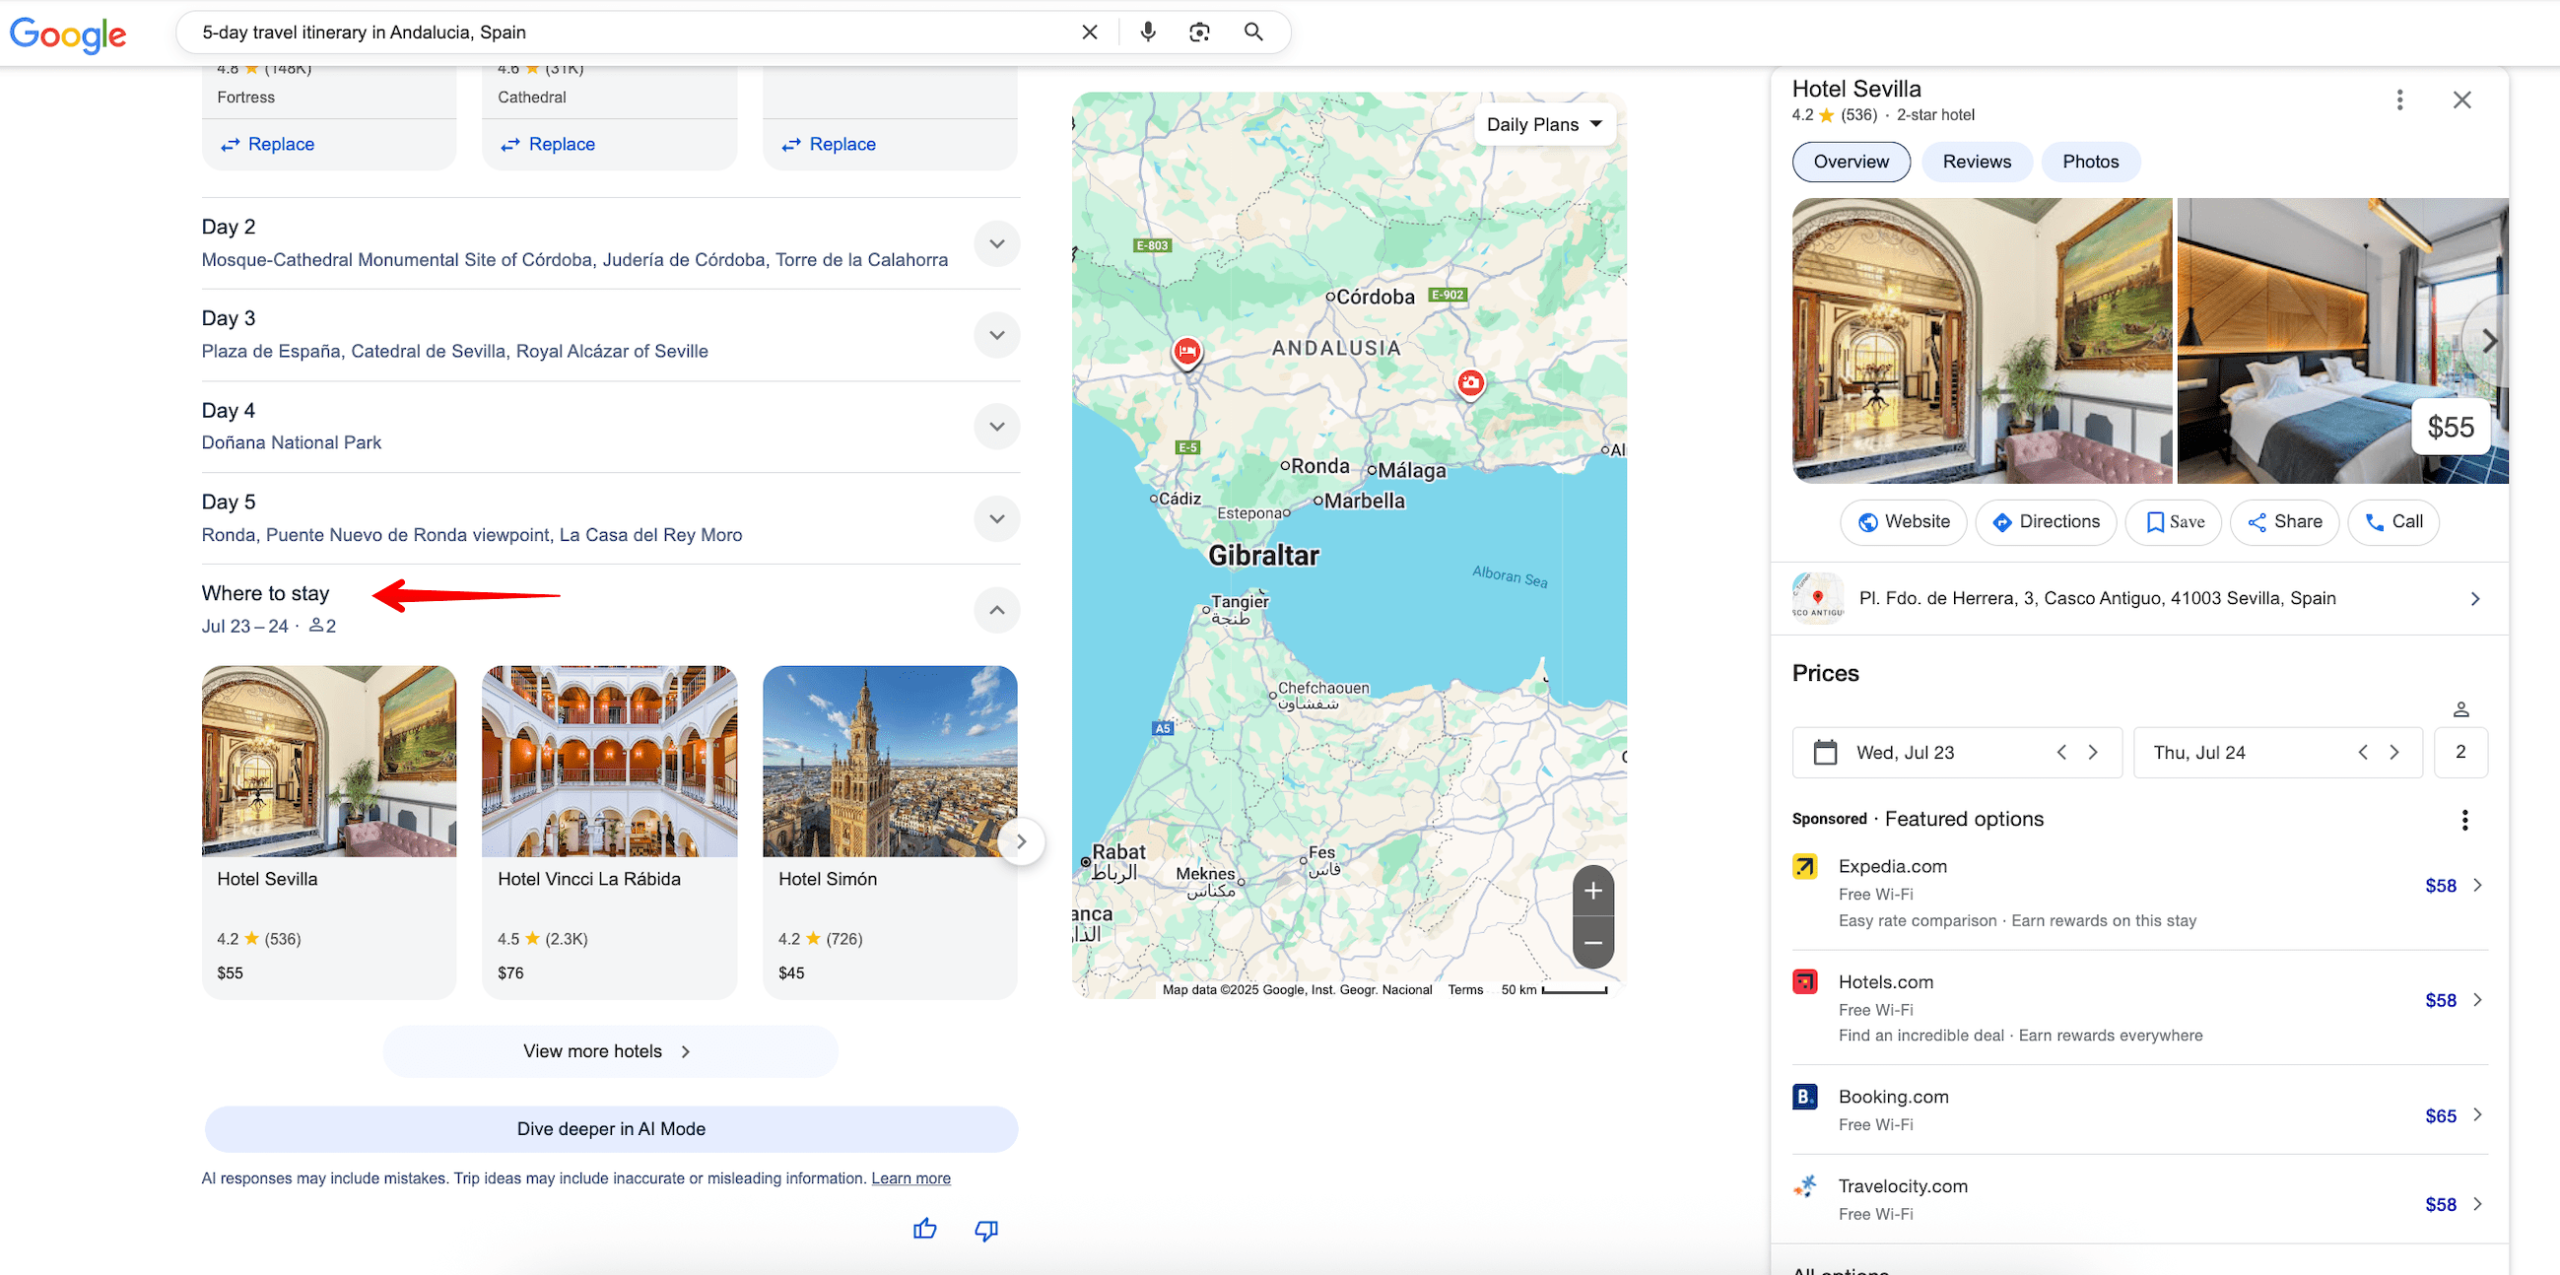Move check-out date one day earlier
This screenshot has height=1275, width=2560.
(x=2363, y=752)
